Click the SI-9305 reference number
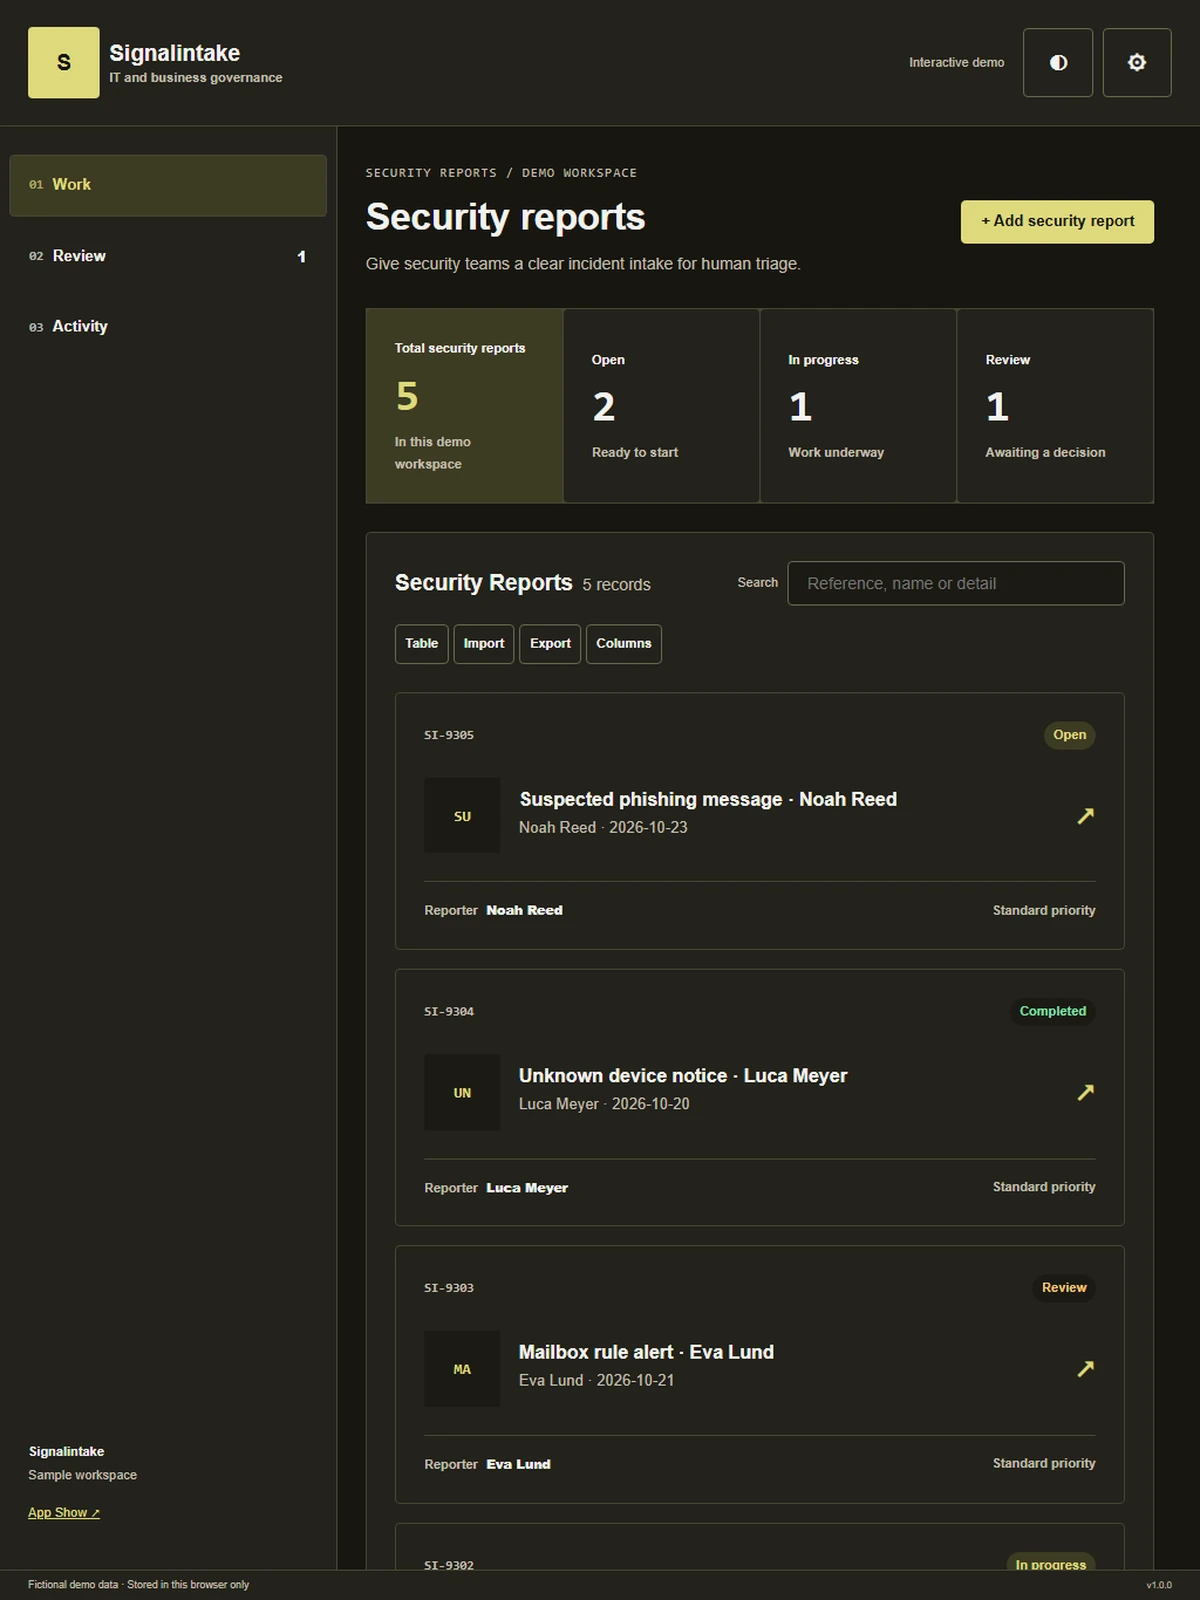The height and width of the screenshot is (1600, 1200). point(449,735)
